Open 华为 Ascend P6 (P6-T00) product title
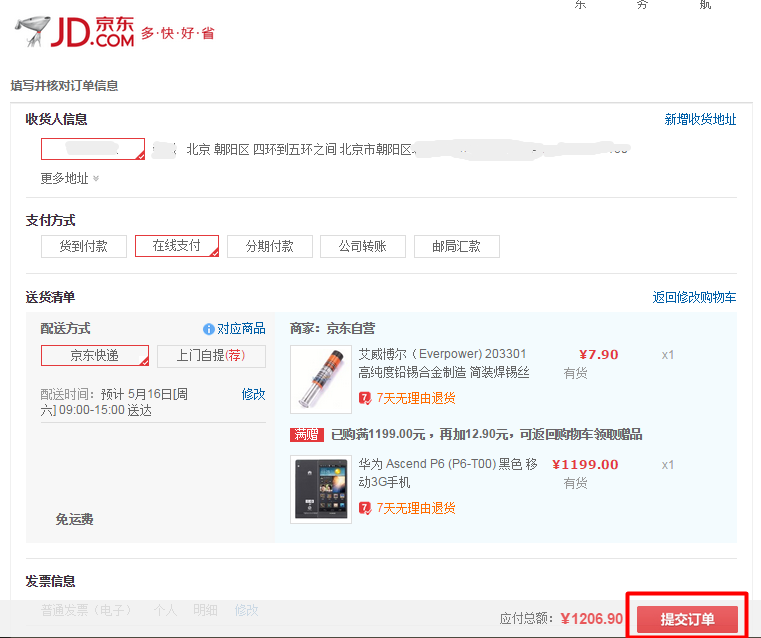This screenshot has width=761, height=638. click(x=447, y=473)
